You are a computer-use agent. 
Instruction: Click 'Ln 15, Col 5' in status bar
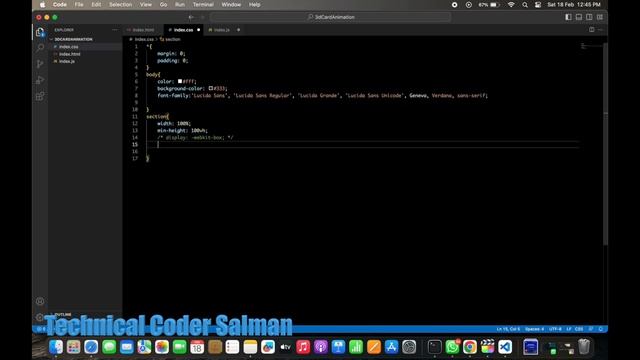click(x=508, y=329)
